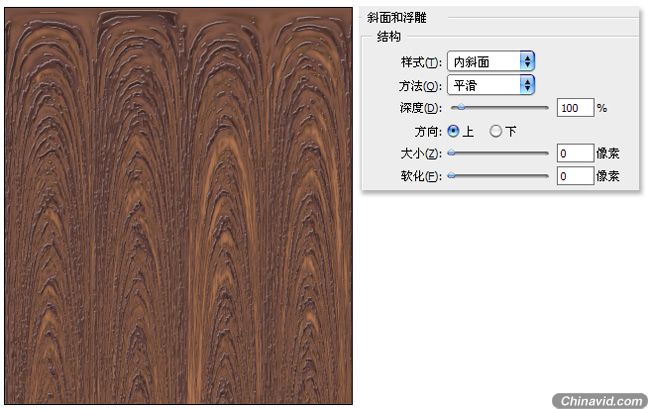Click the 软化 slider handle
Screen dimensions: 650x409
[x=452, y=176]
